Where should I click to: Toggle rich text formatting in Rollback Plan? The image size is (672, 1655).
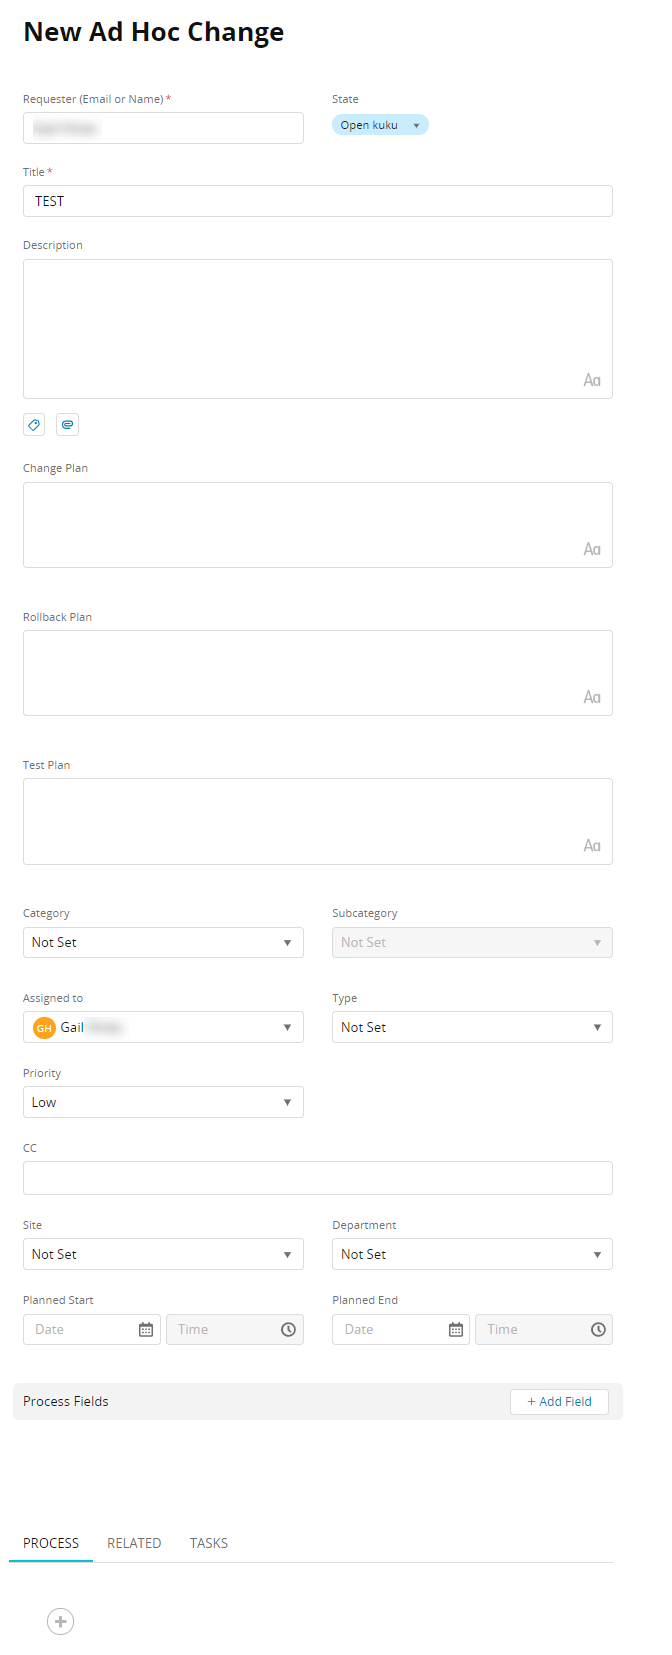tap(592, 697)
